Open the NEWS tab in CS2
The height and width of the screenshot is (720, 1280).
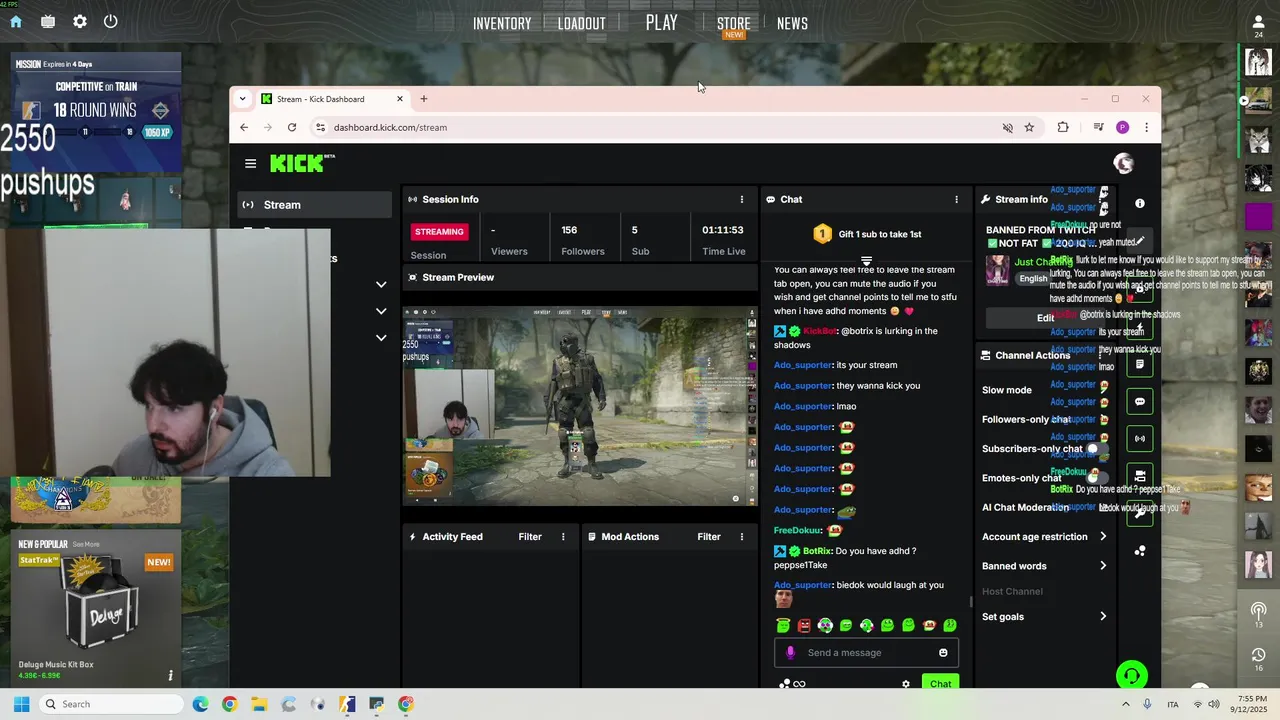[x=792, y=23]
